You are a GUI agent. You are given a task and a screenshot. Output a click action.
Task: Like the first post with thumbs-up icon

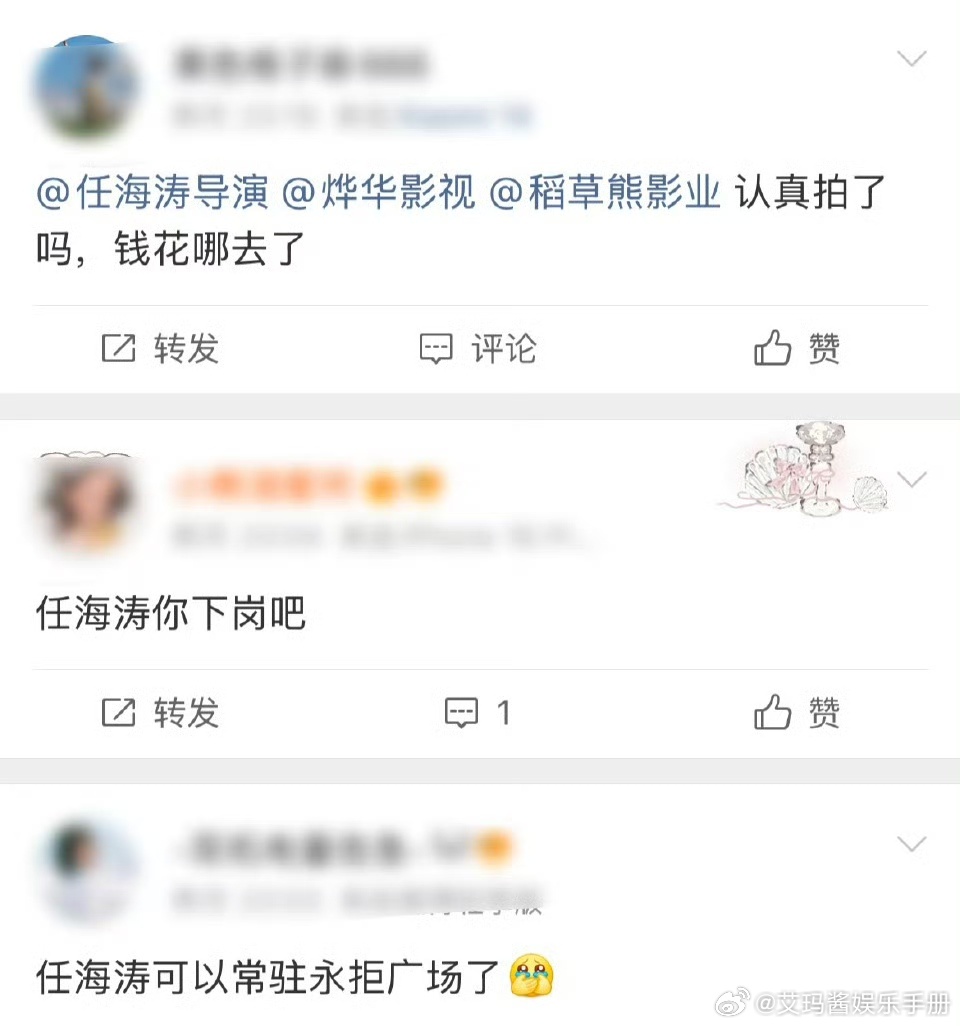(772, 347)
